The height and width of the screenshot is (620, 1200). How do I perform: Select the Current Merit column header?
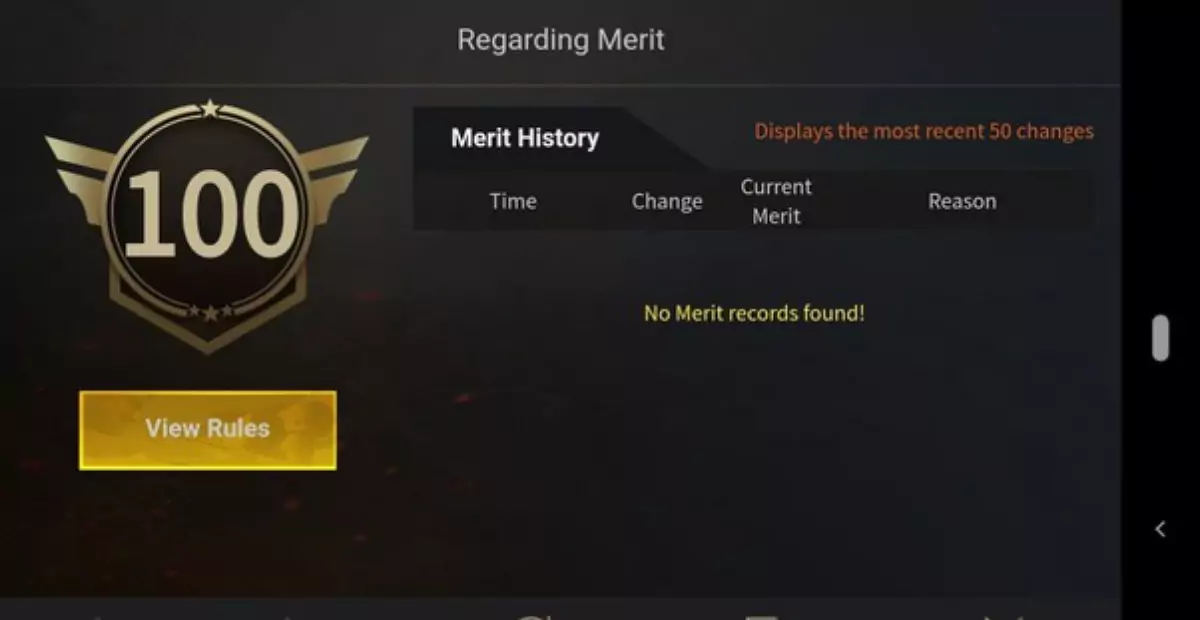(776, 201)
